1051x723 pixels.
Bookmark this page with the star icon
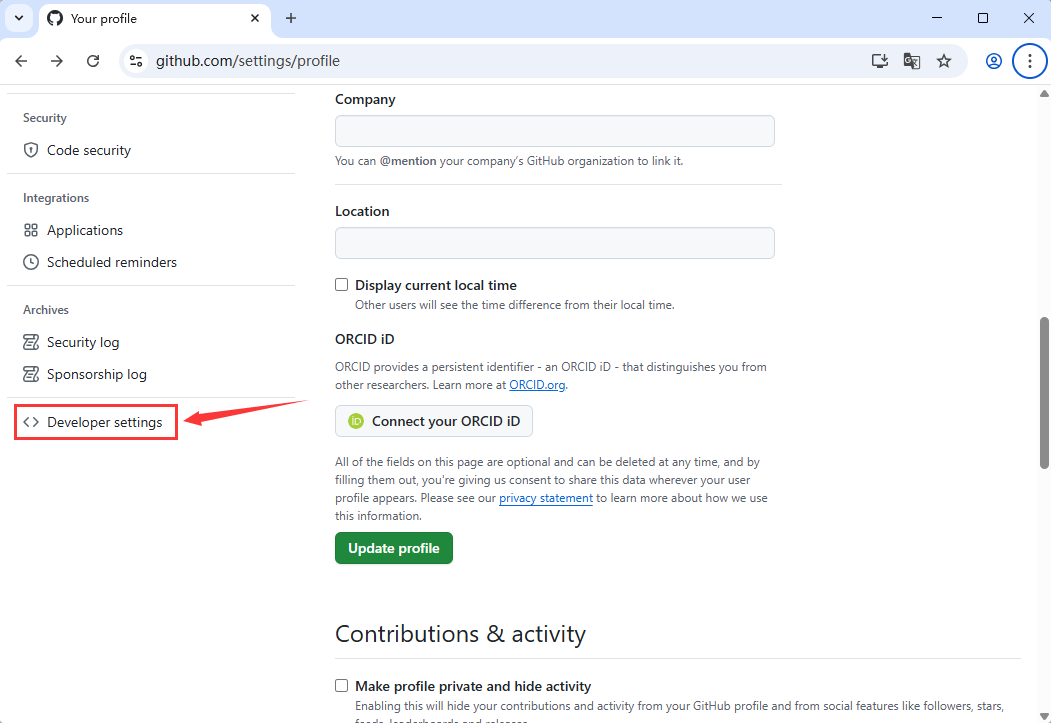tap(944, 61)
